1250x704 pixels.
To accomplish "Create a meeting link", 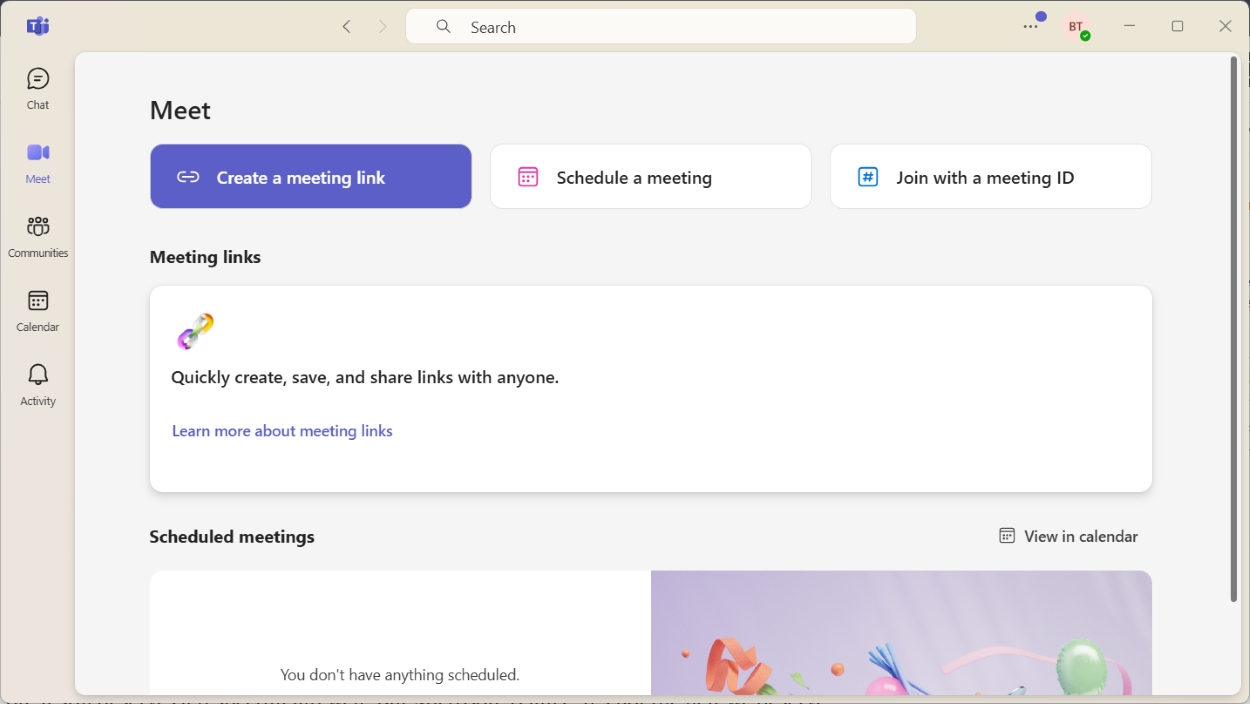I will tap(310, 176).
